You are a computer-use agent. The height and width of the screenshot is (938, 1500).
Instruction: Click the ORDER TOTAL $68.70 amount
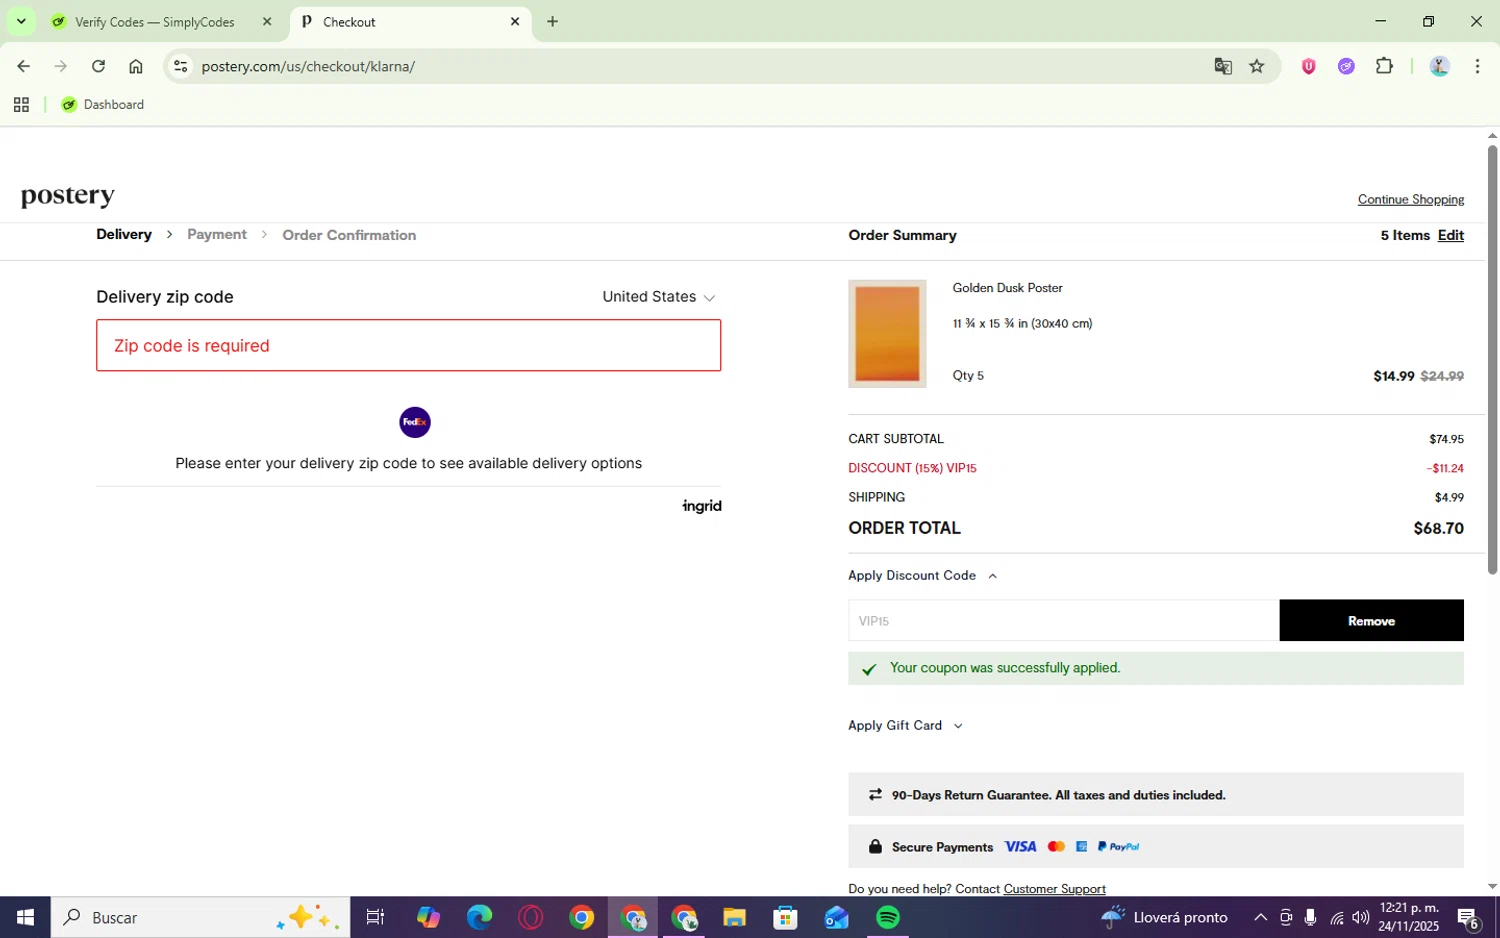click(x=1438, y=529)
